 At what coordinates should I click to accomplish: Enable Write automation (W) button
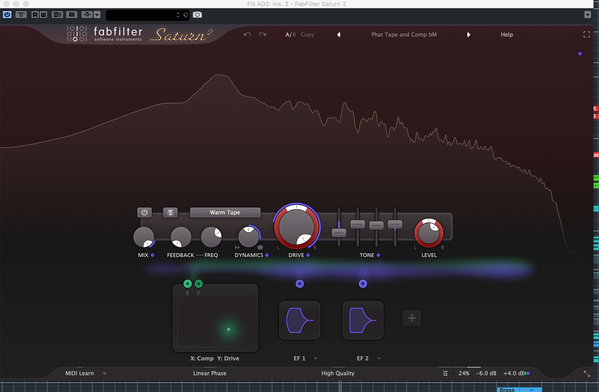pyautogui.click(x=43, y=15)
